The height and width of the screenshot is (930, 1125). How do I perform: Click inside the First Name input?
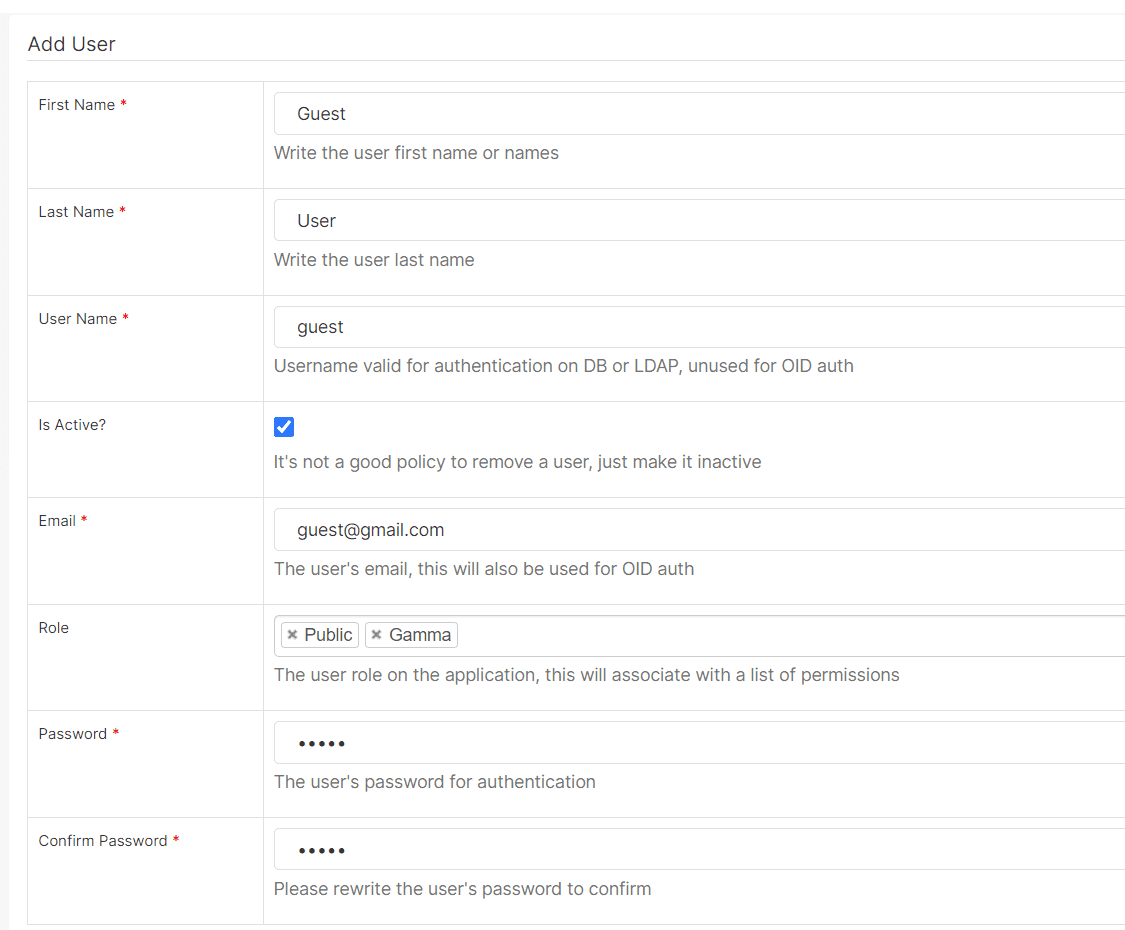click(x=600, y=113)
